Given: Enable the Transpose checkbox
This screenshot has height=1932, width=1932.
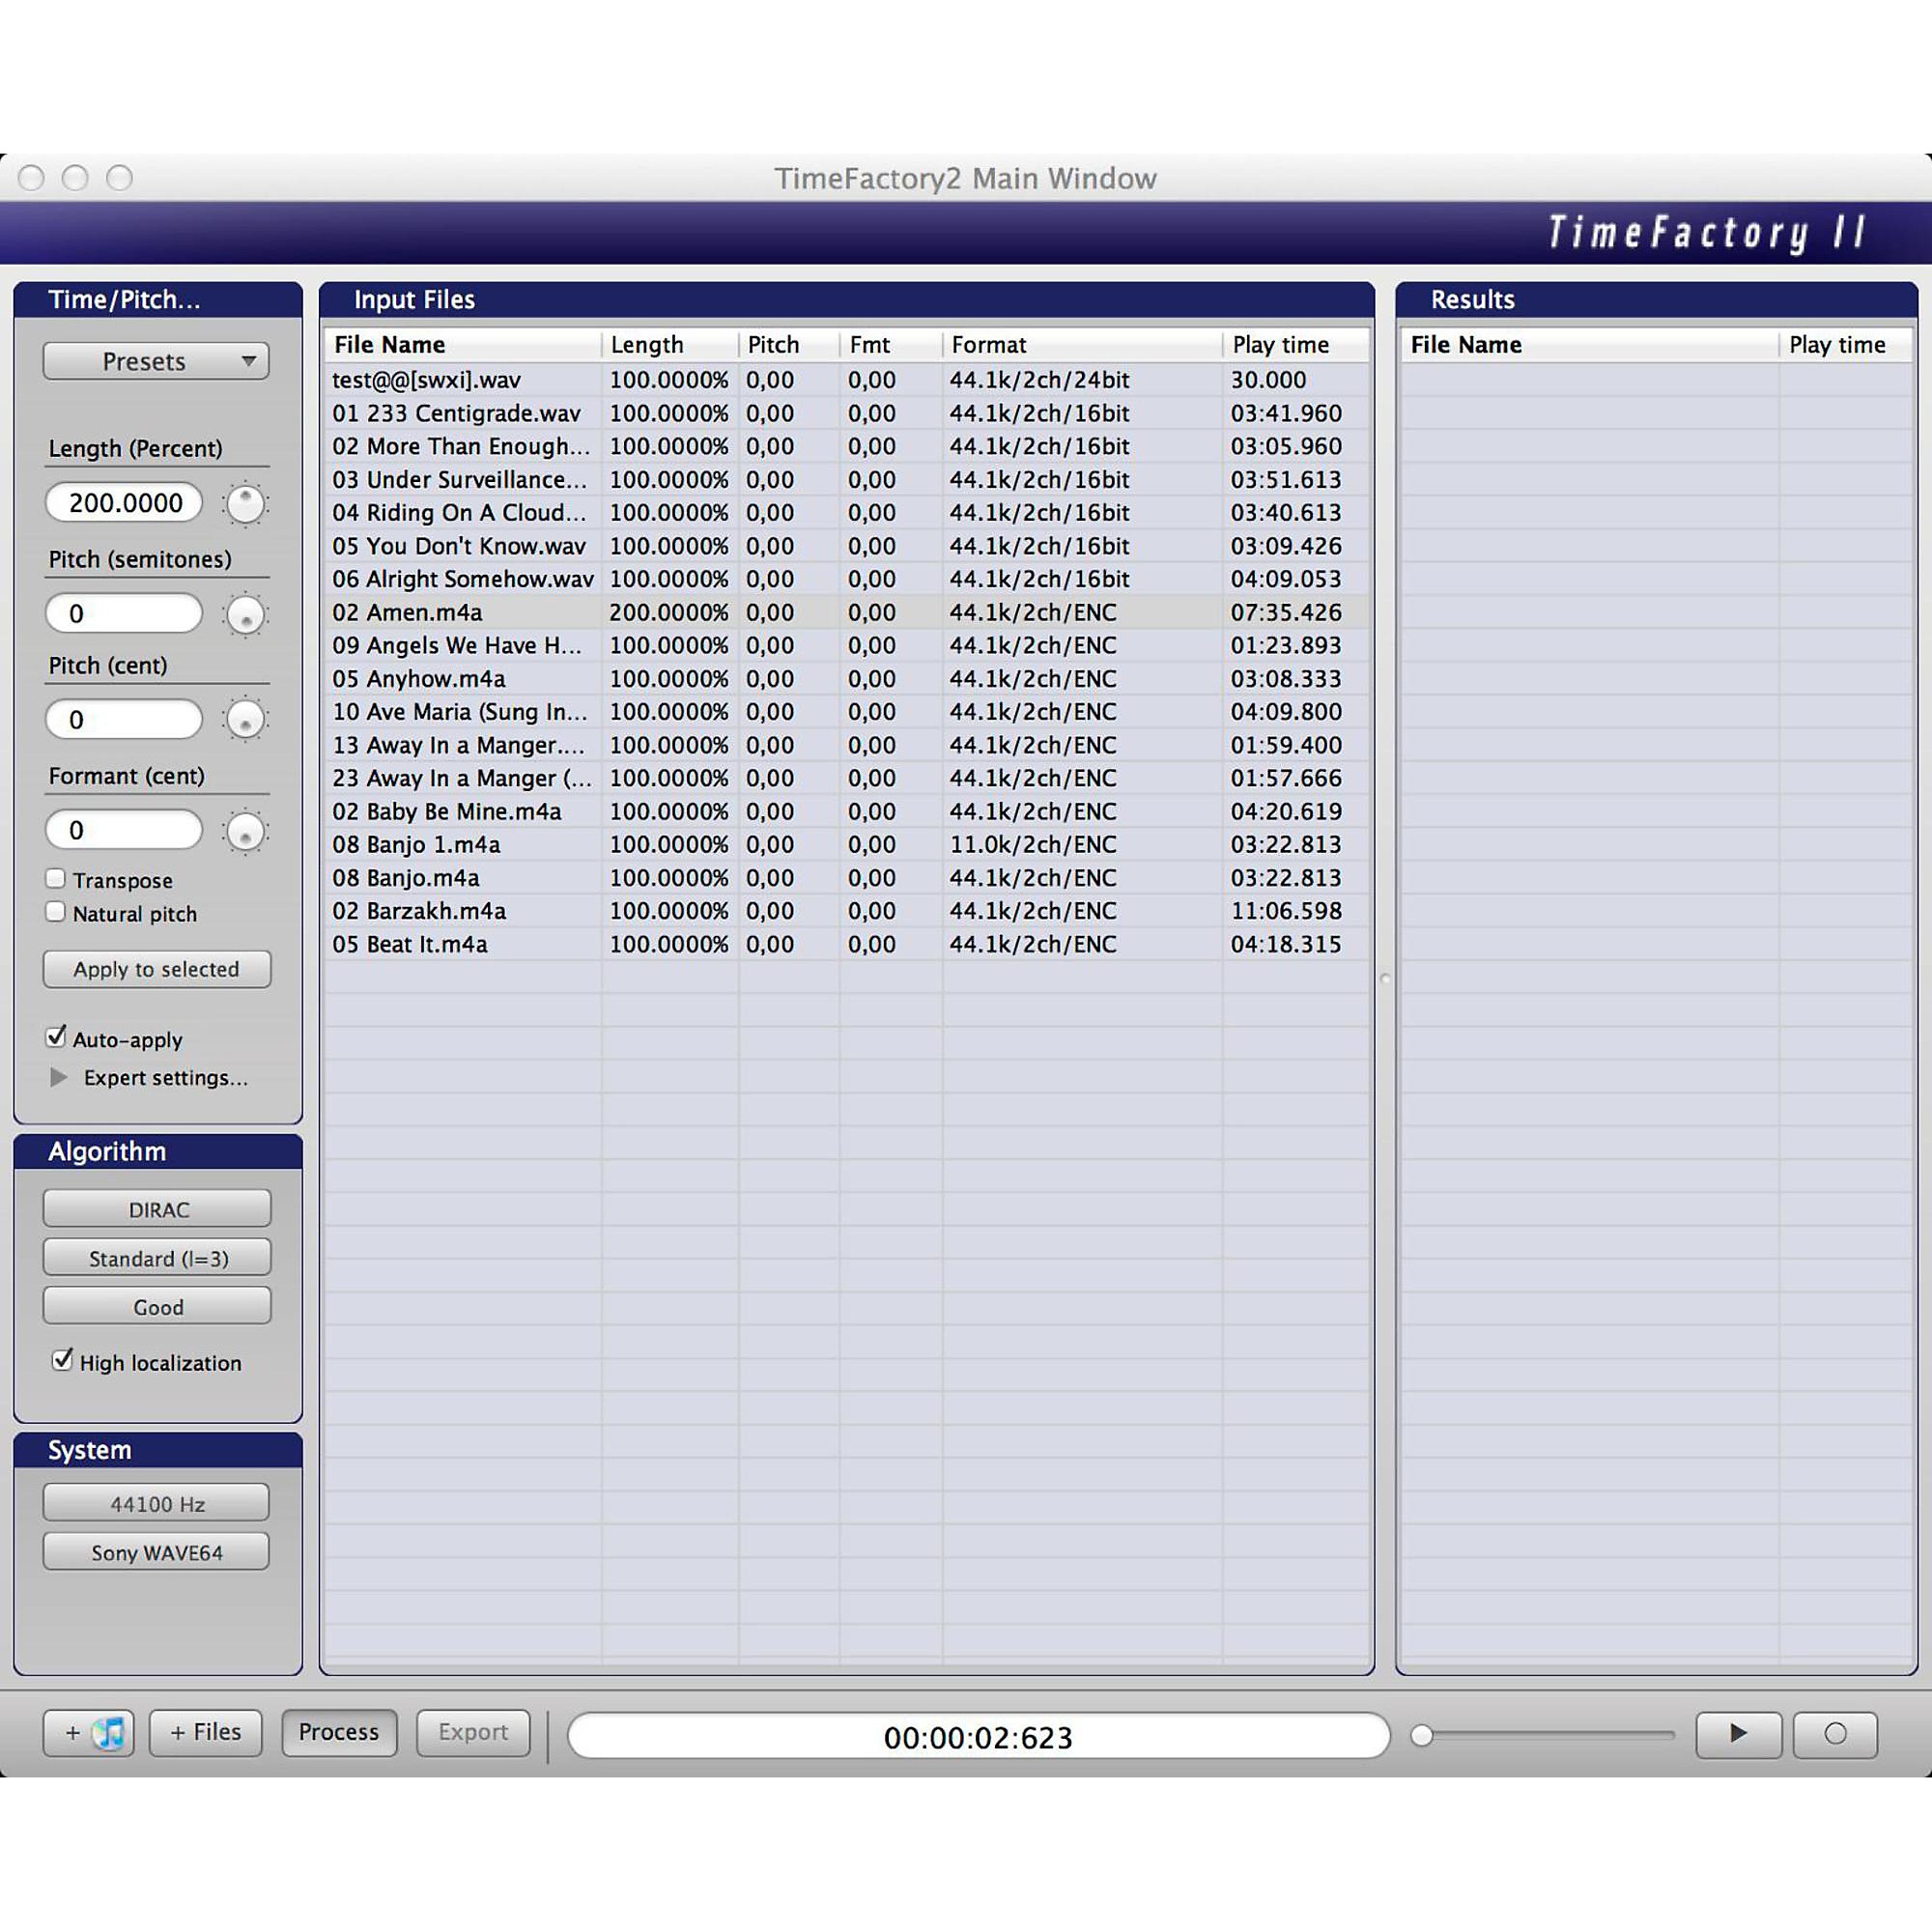Looking at the screenshot, I should coord(55,878).
